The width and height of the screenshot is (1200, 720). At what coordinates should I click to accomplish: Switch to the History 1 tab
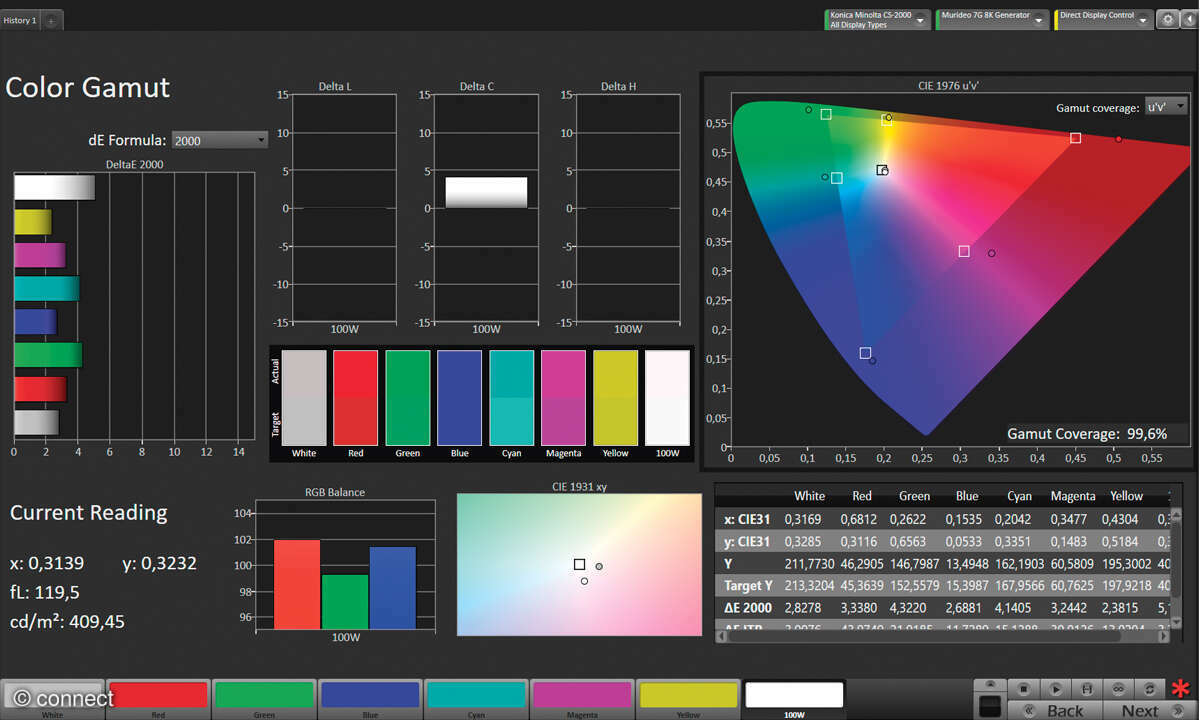tap(20, 20)
